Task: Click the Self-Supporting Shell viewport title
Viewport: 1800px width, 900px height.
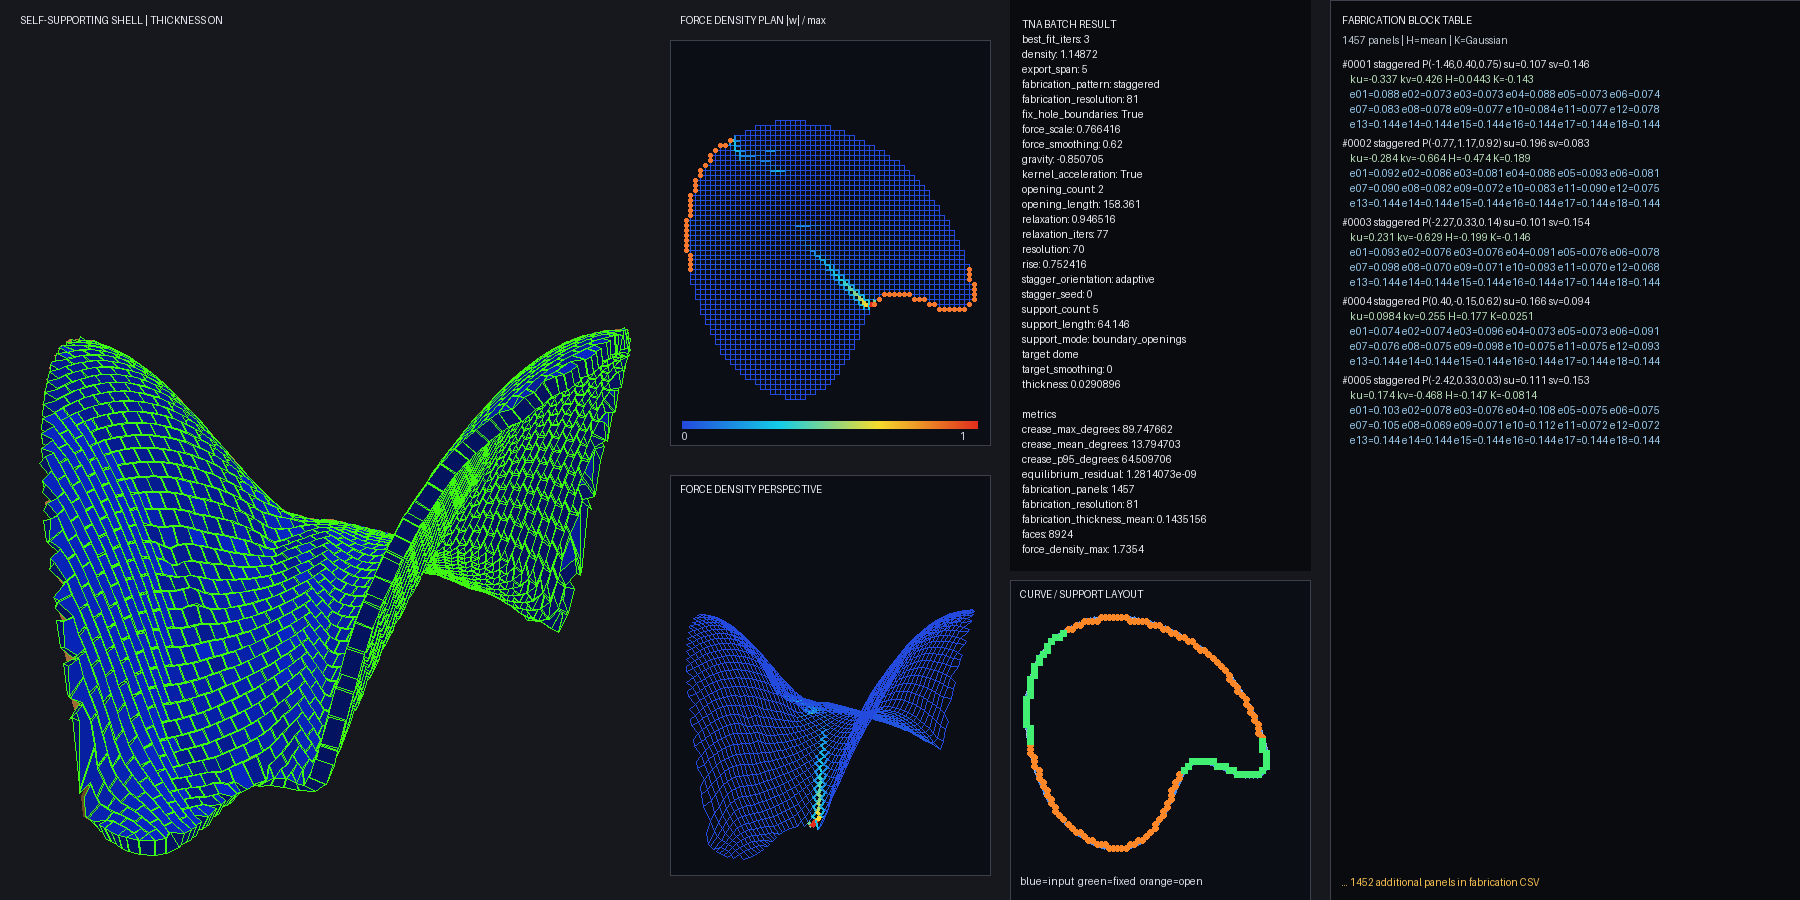Action: 121,20
